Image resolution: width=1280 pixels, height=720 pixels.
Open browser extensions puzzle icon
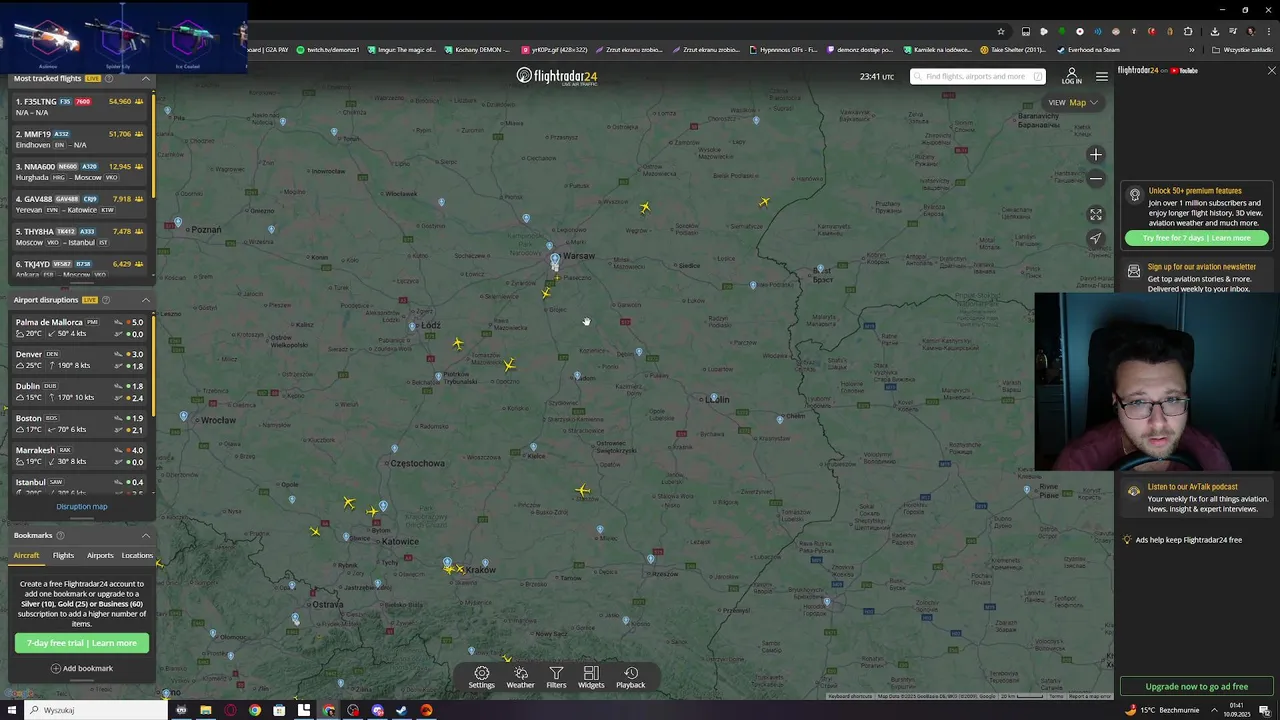(x=1188, y=31)
